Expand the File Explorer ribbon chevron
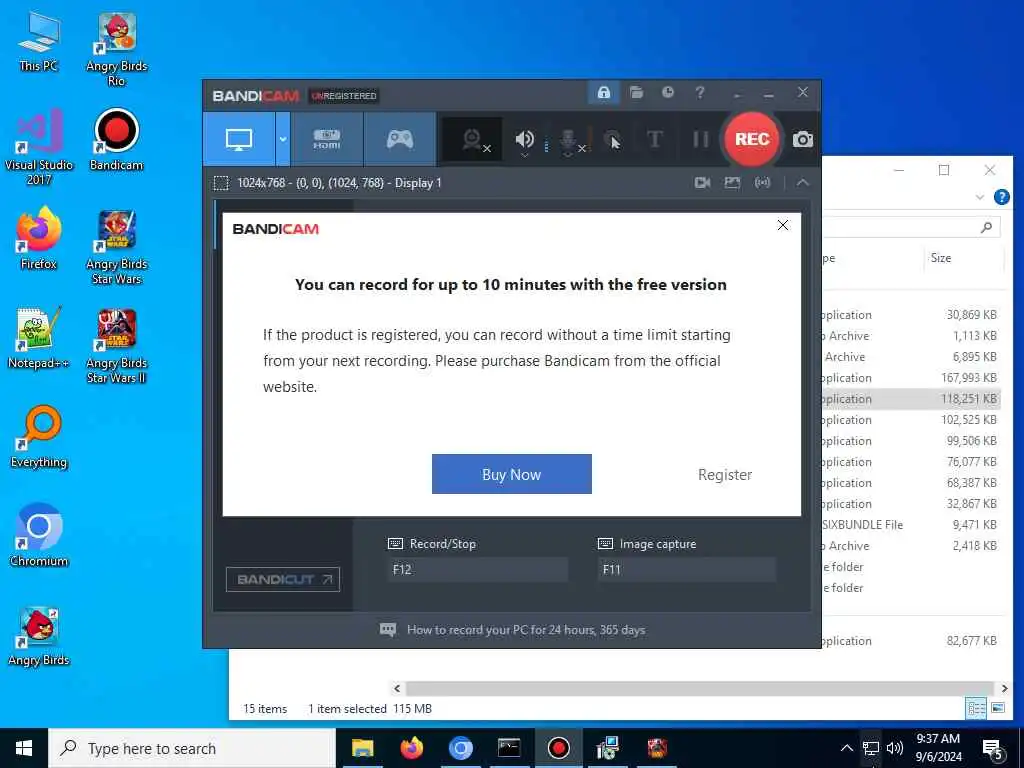 979,197
